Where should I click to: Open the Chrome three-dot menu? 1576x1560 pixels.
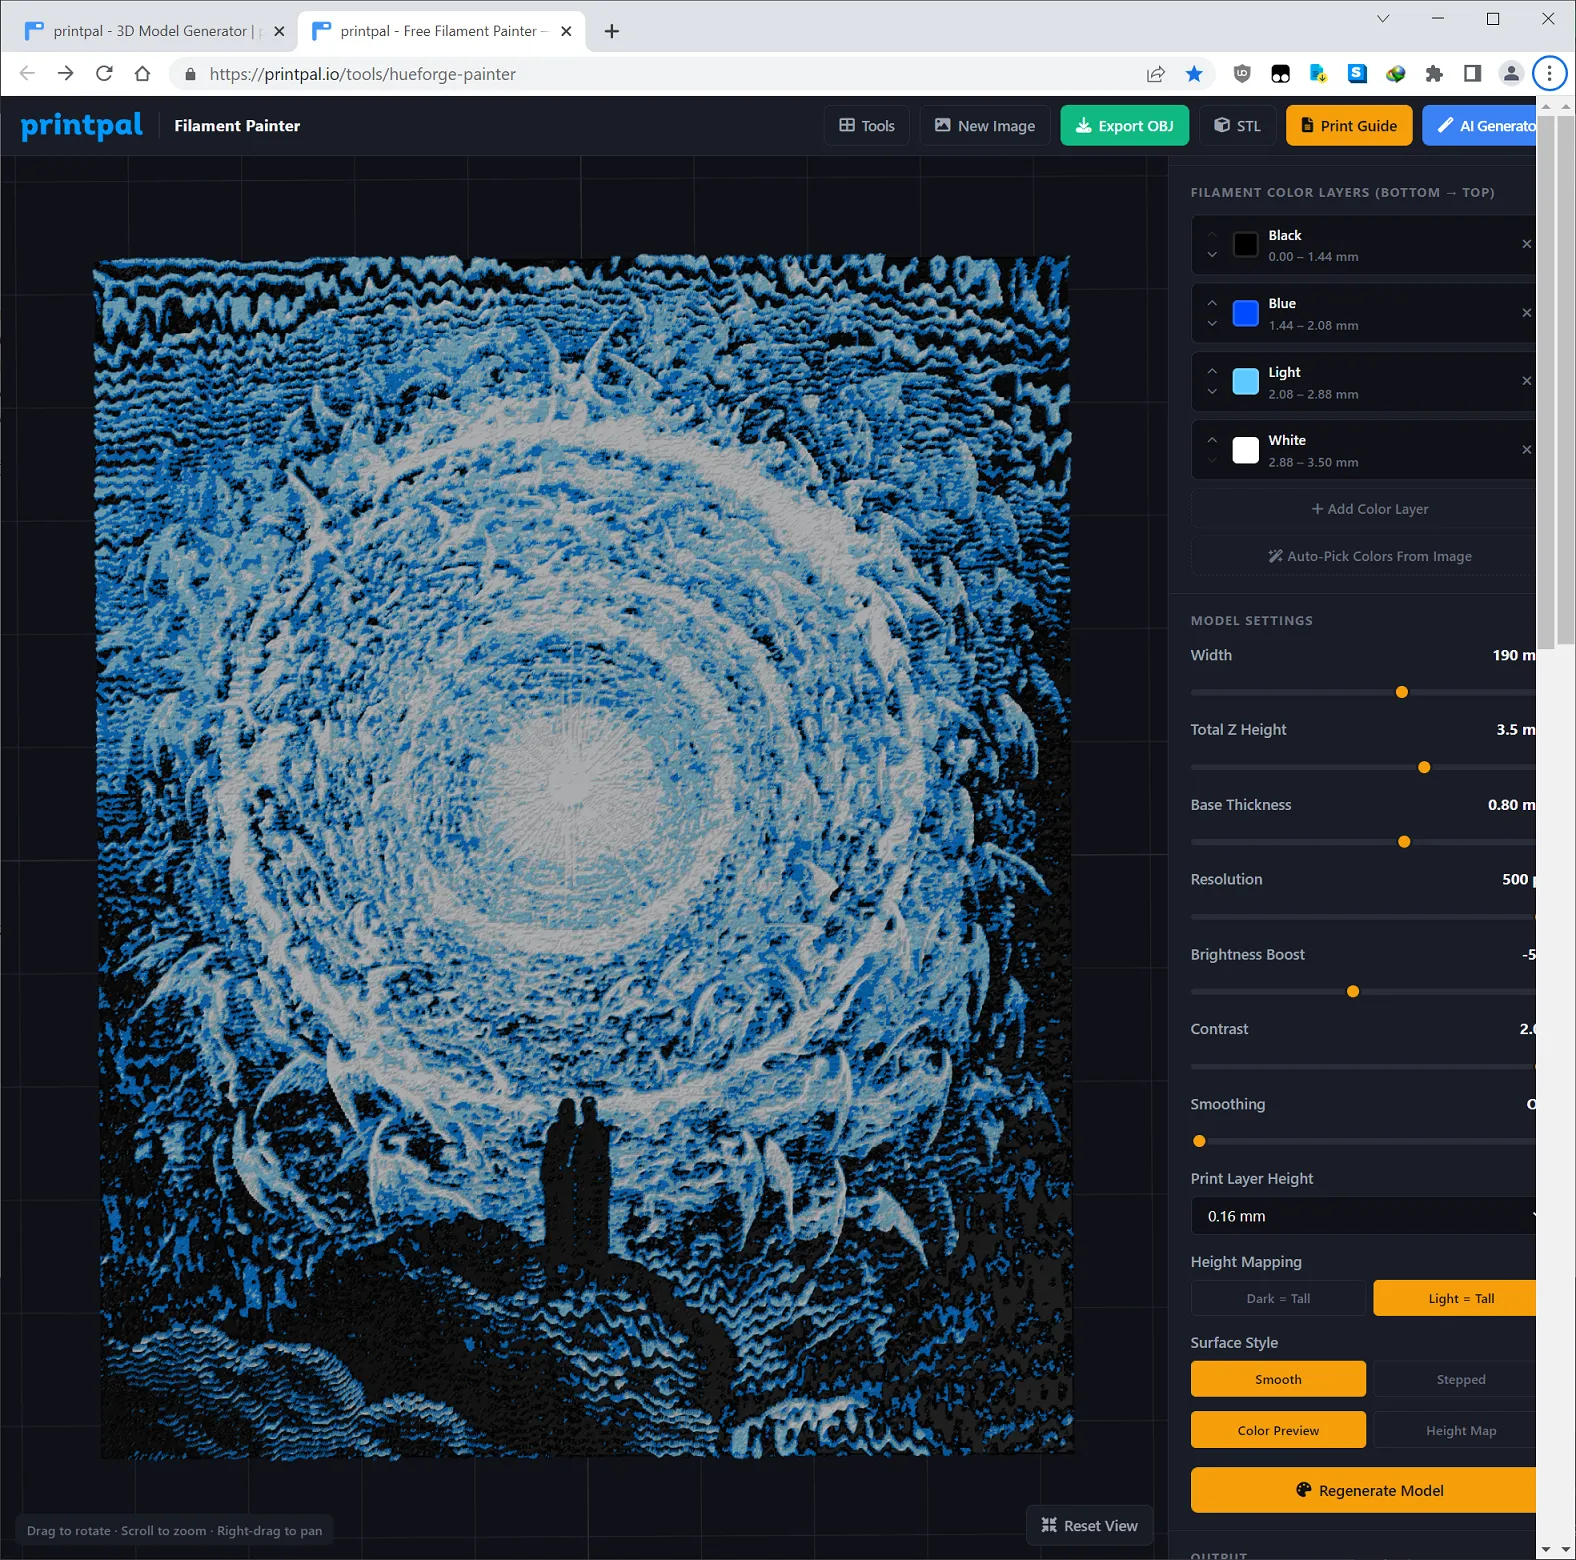[x=1549, y=73]
